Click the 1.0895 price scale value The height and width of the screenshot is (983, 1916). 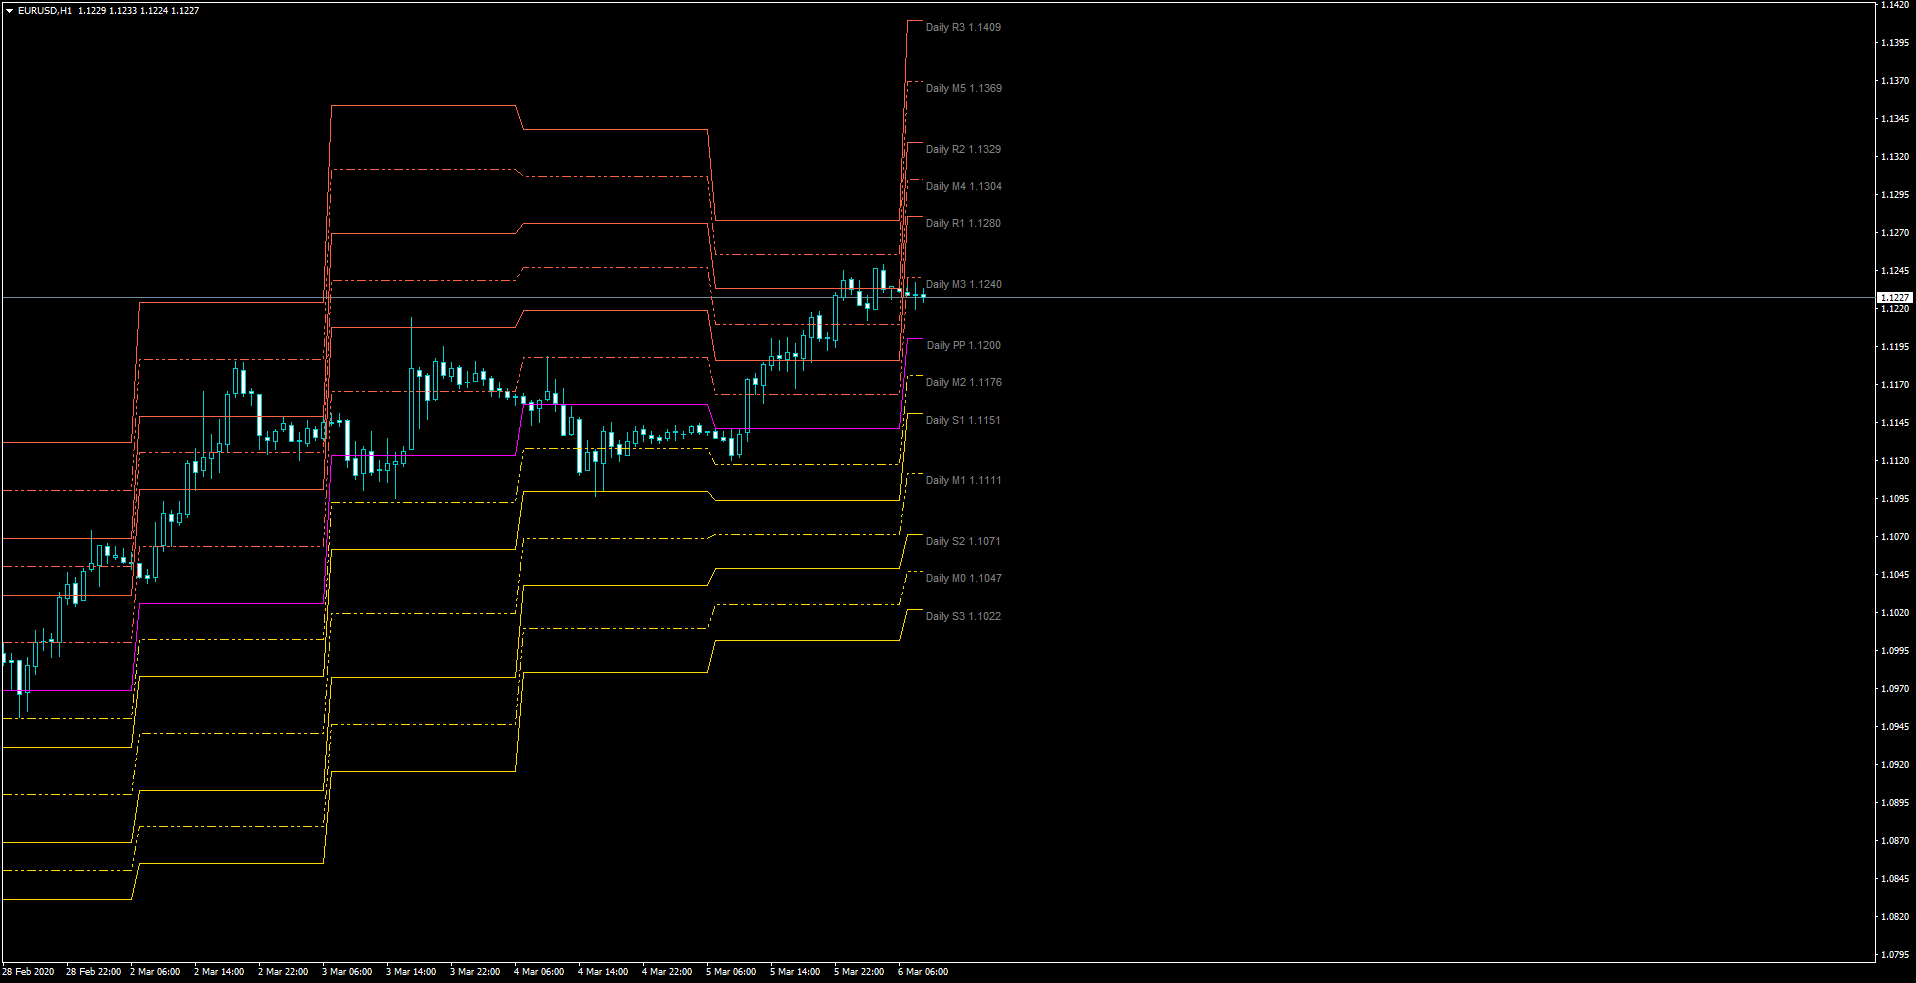(1894, 802)
